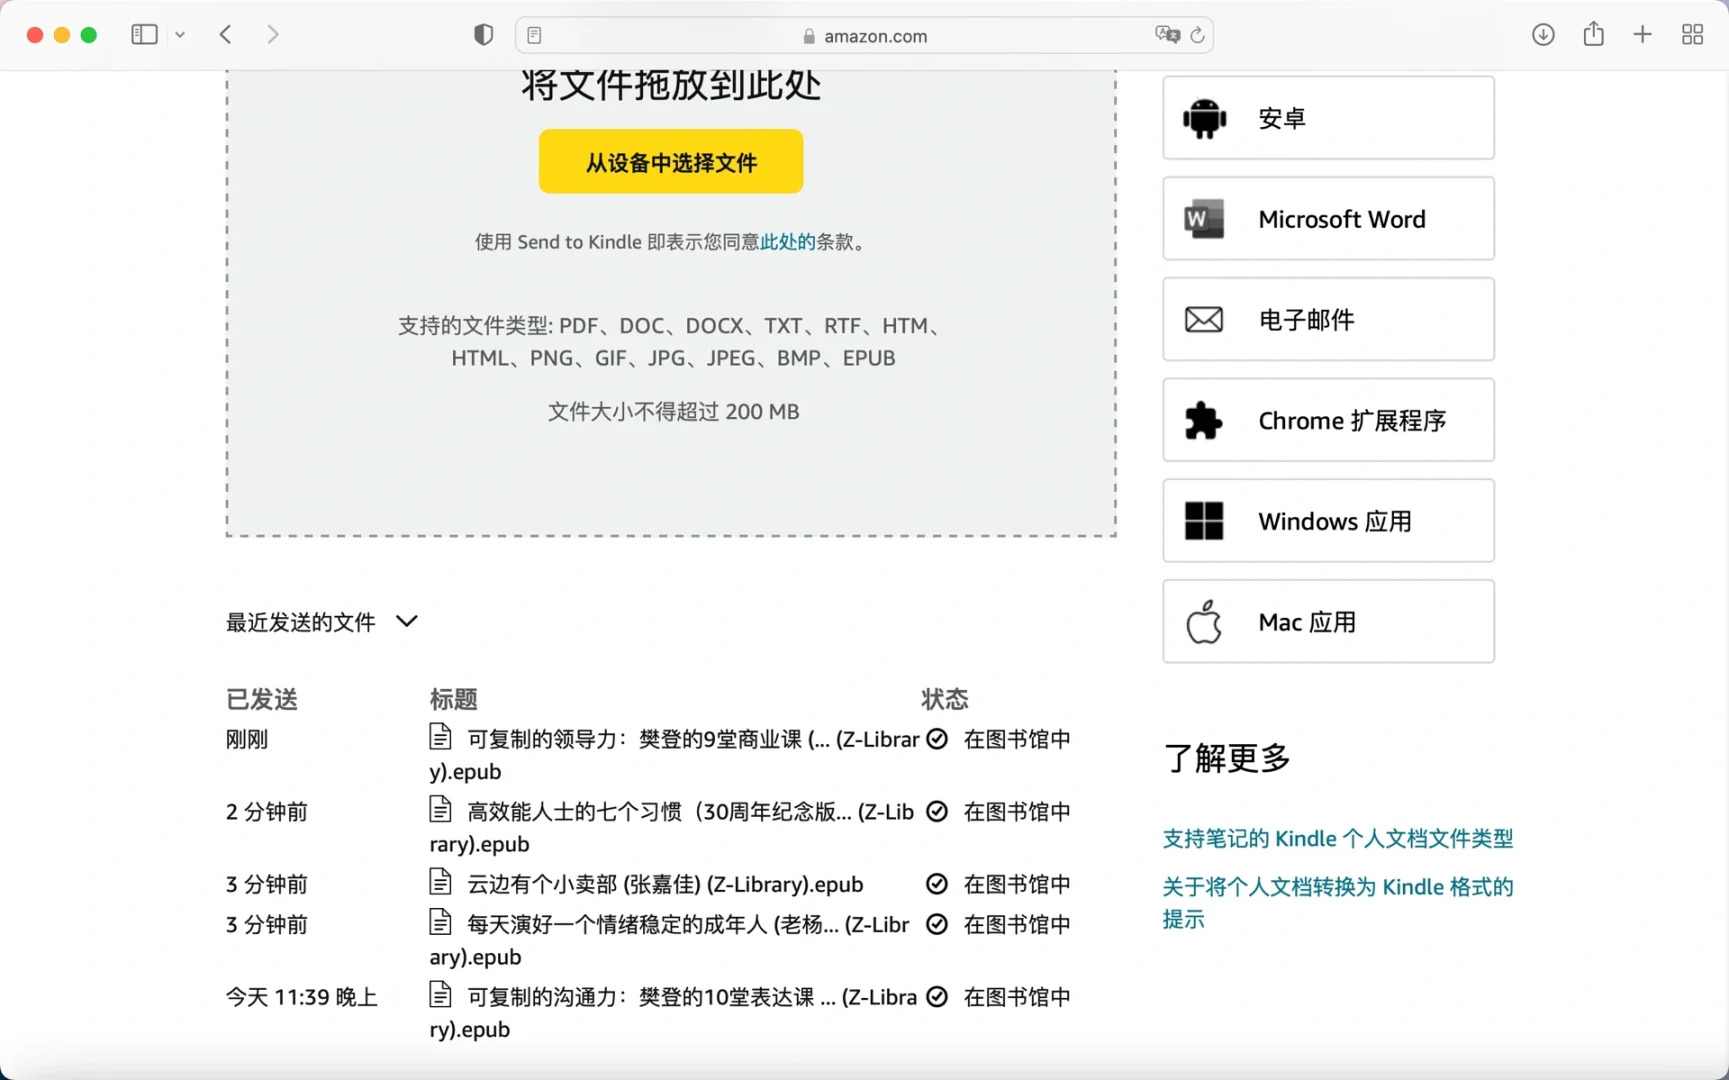Open the Microsoft Word option
Screen dimensions: 1729x1080
1329,219
